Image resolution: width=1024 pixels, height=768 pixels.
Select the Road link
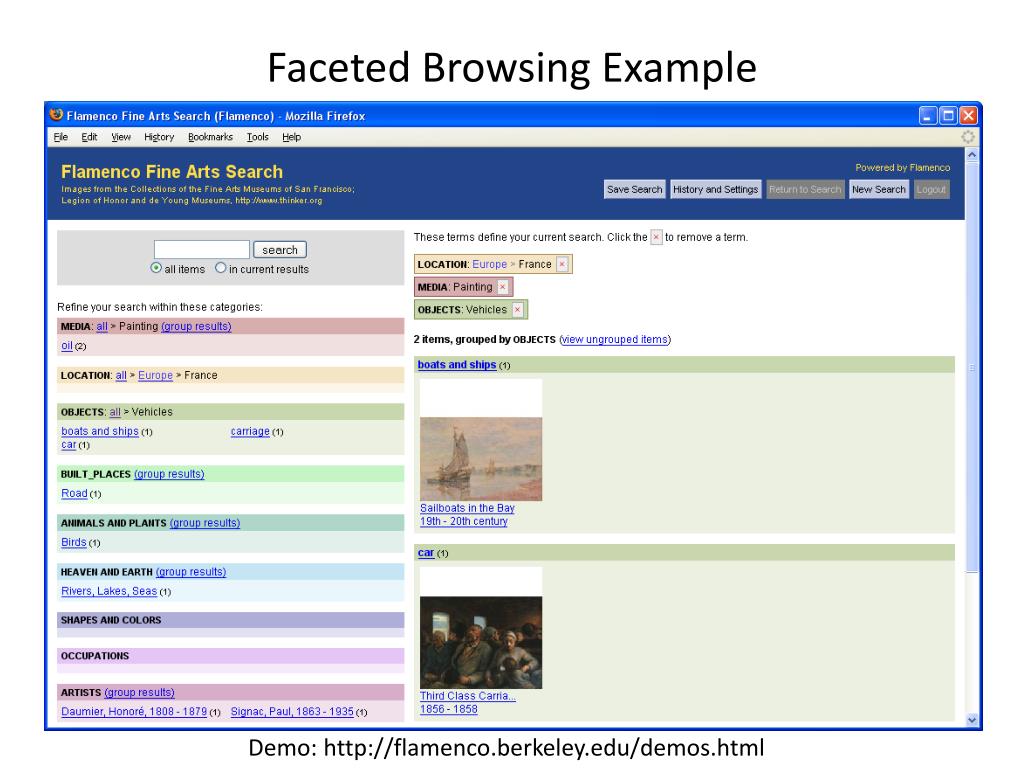(x=74, y=493)
